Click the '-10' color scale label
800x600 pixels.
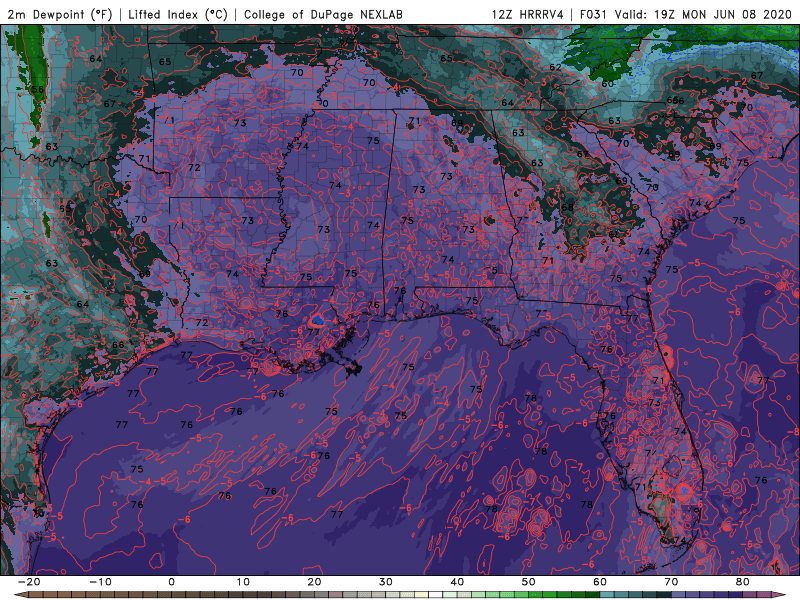(x=100, y=582)
